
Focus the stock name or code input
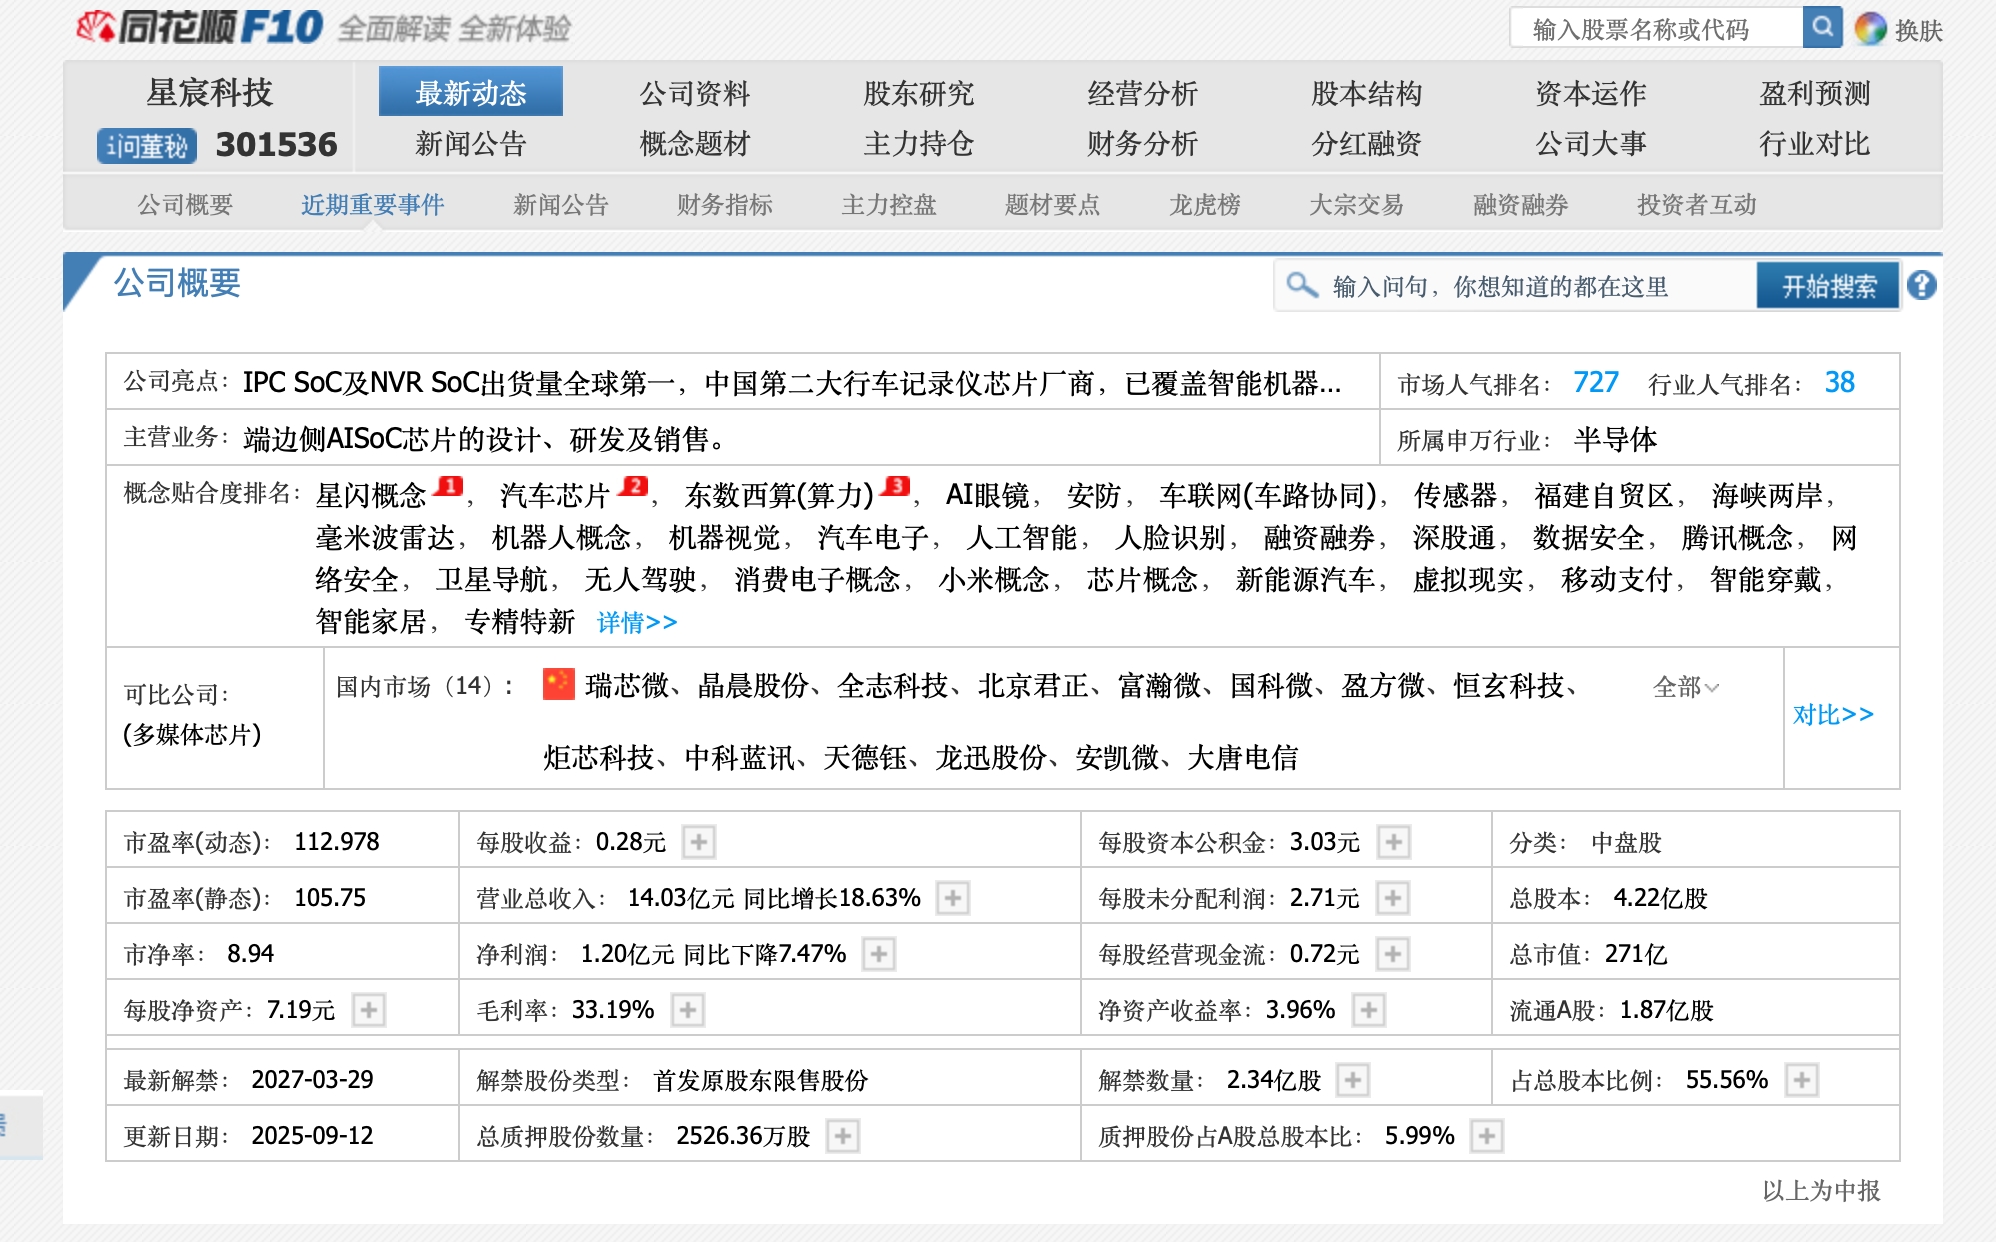pos(1657,28)
